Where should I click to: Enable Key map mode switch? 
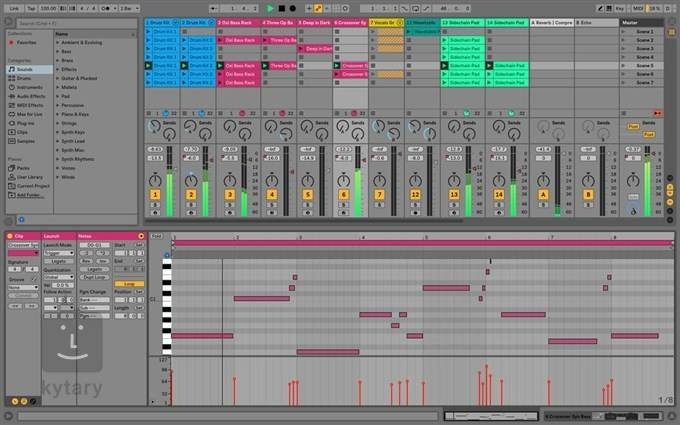619,8
